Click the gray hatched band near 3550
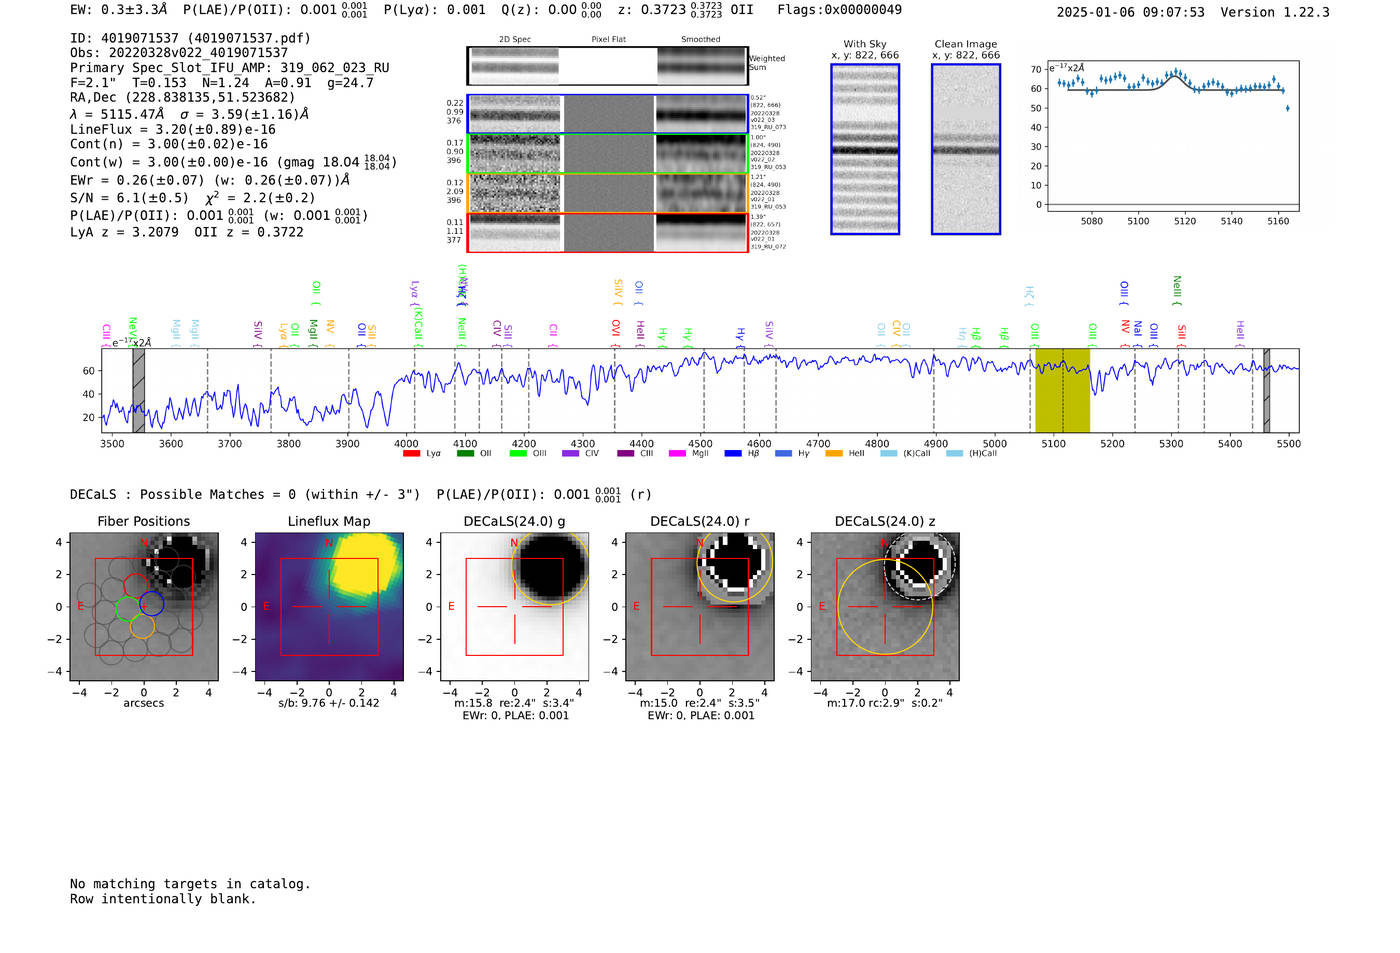This screenshot has height=953, width=1400. (139, 390)
